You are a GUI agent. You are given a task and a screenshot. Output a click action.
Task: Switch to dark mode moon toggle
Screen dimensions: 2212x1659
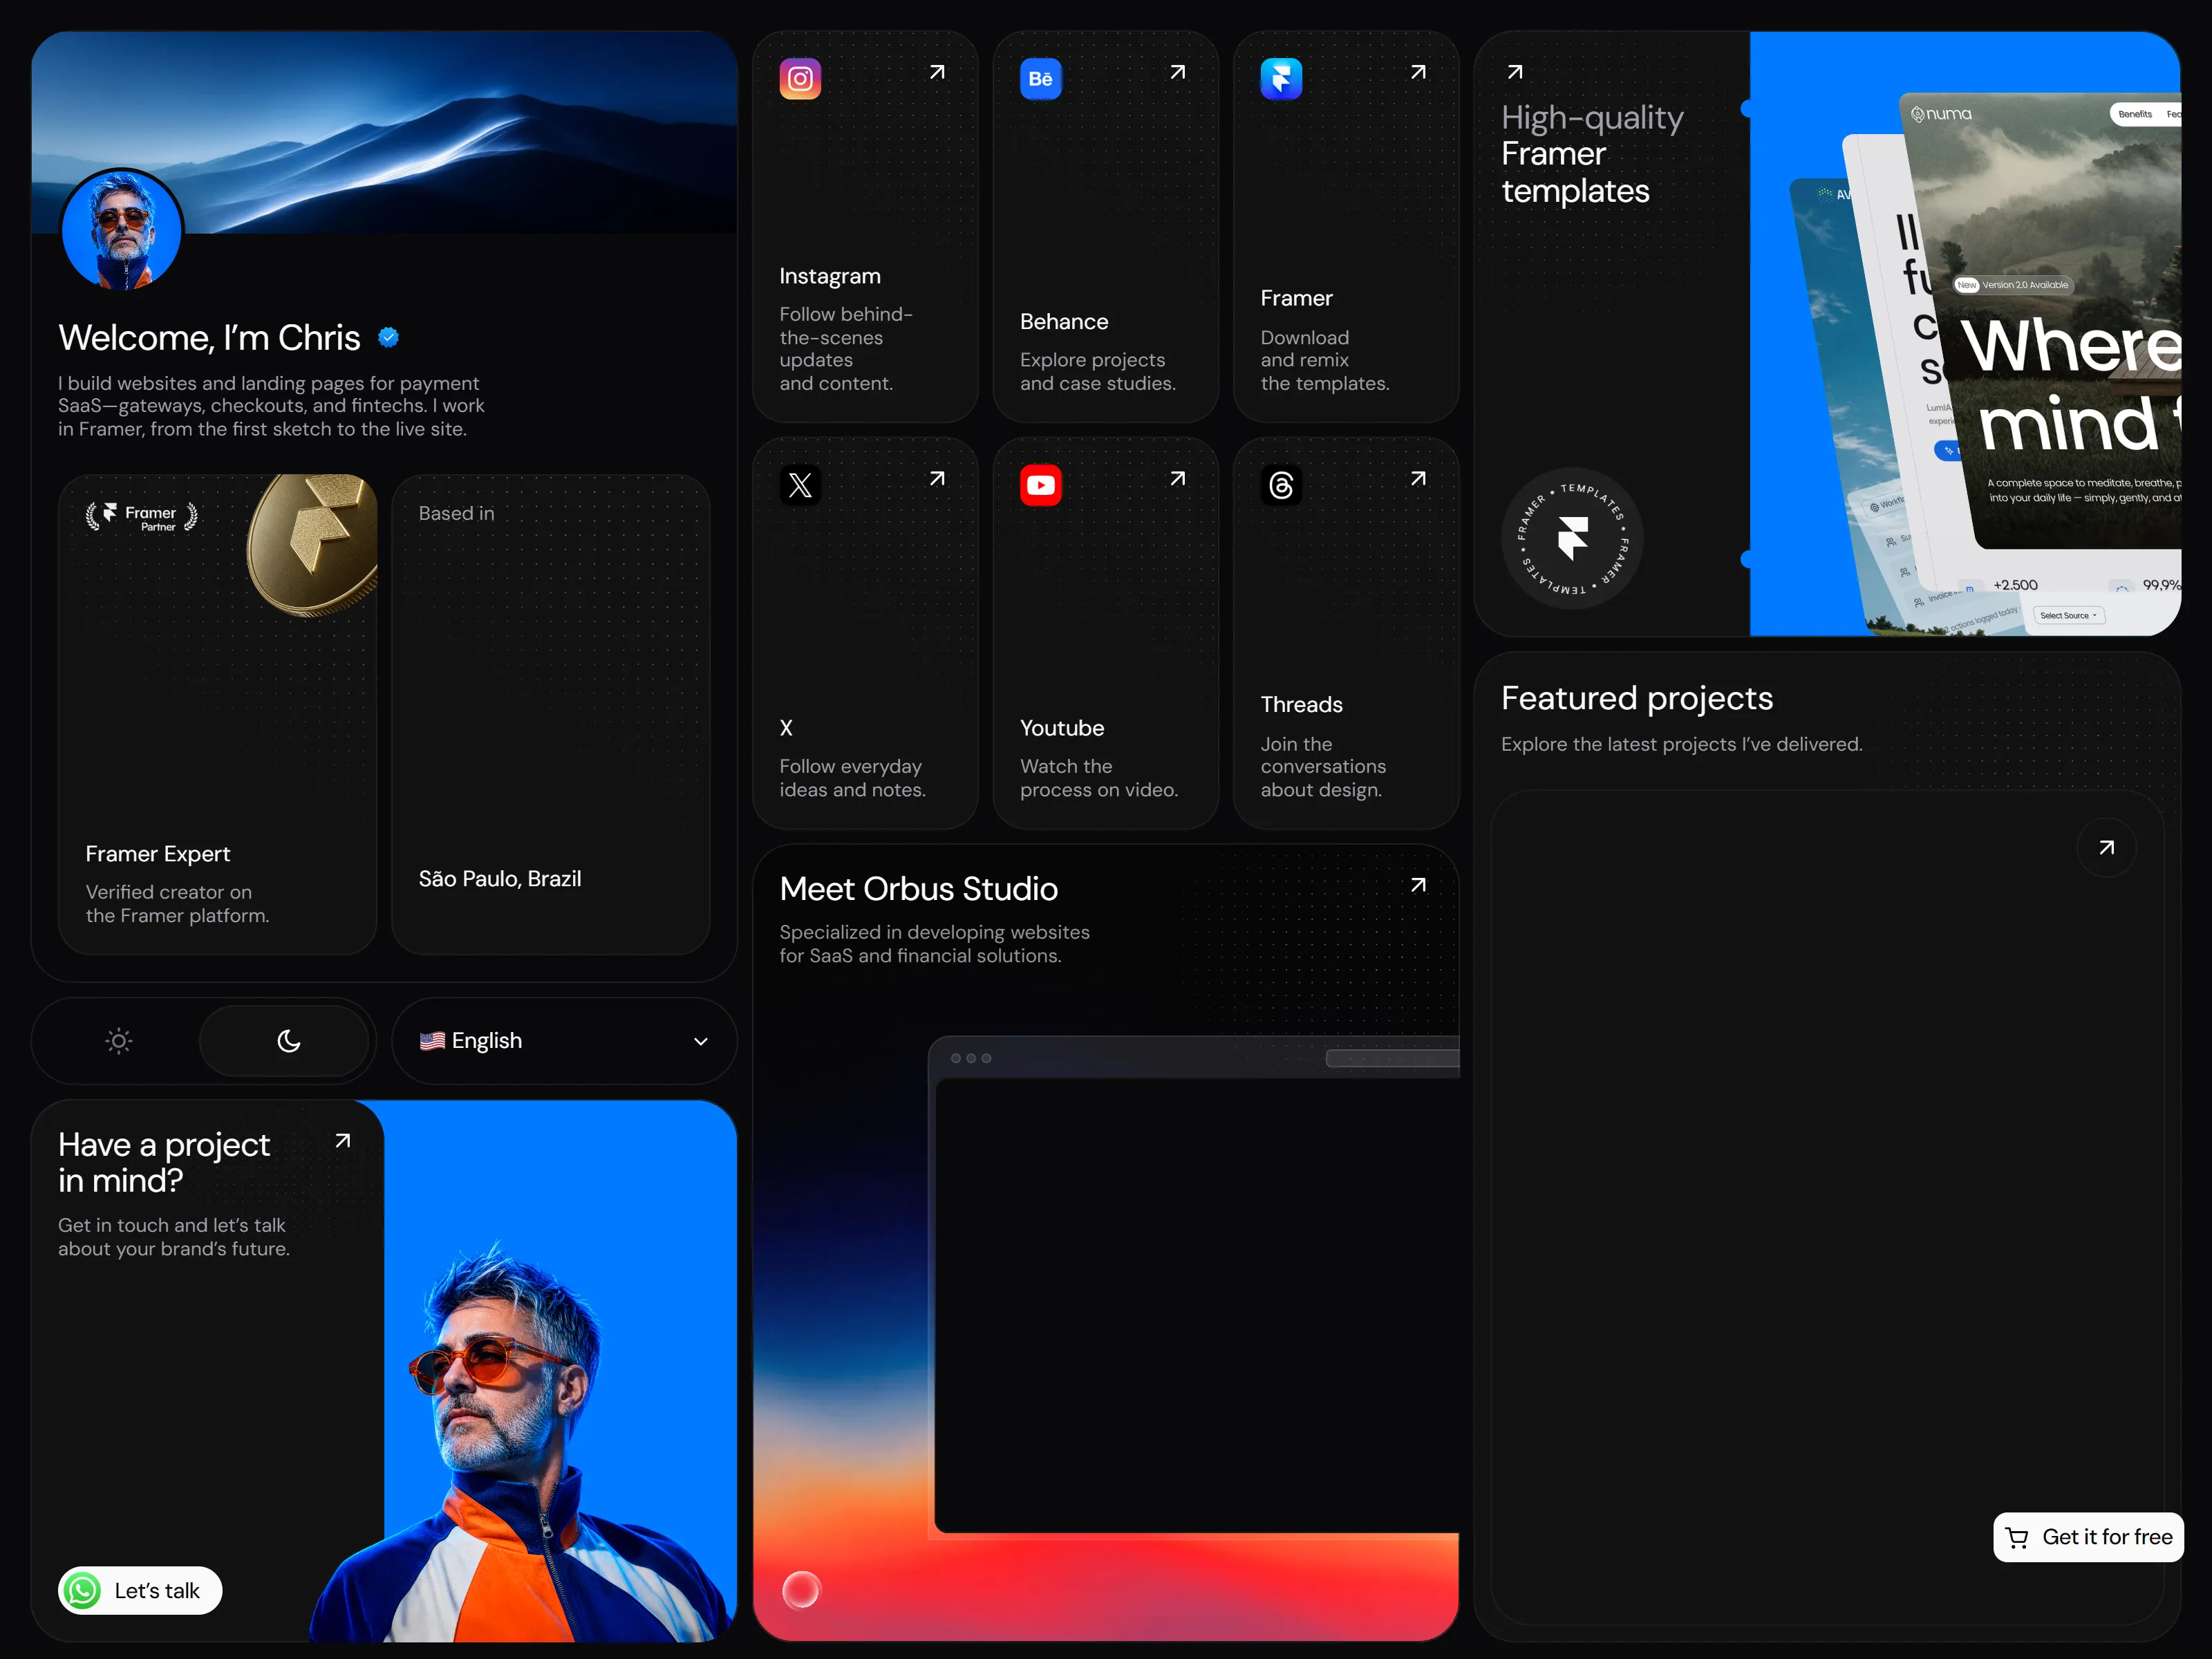(288, 1041)
